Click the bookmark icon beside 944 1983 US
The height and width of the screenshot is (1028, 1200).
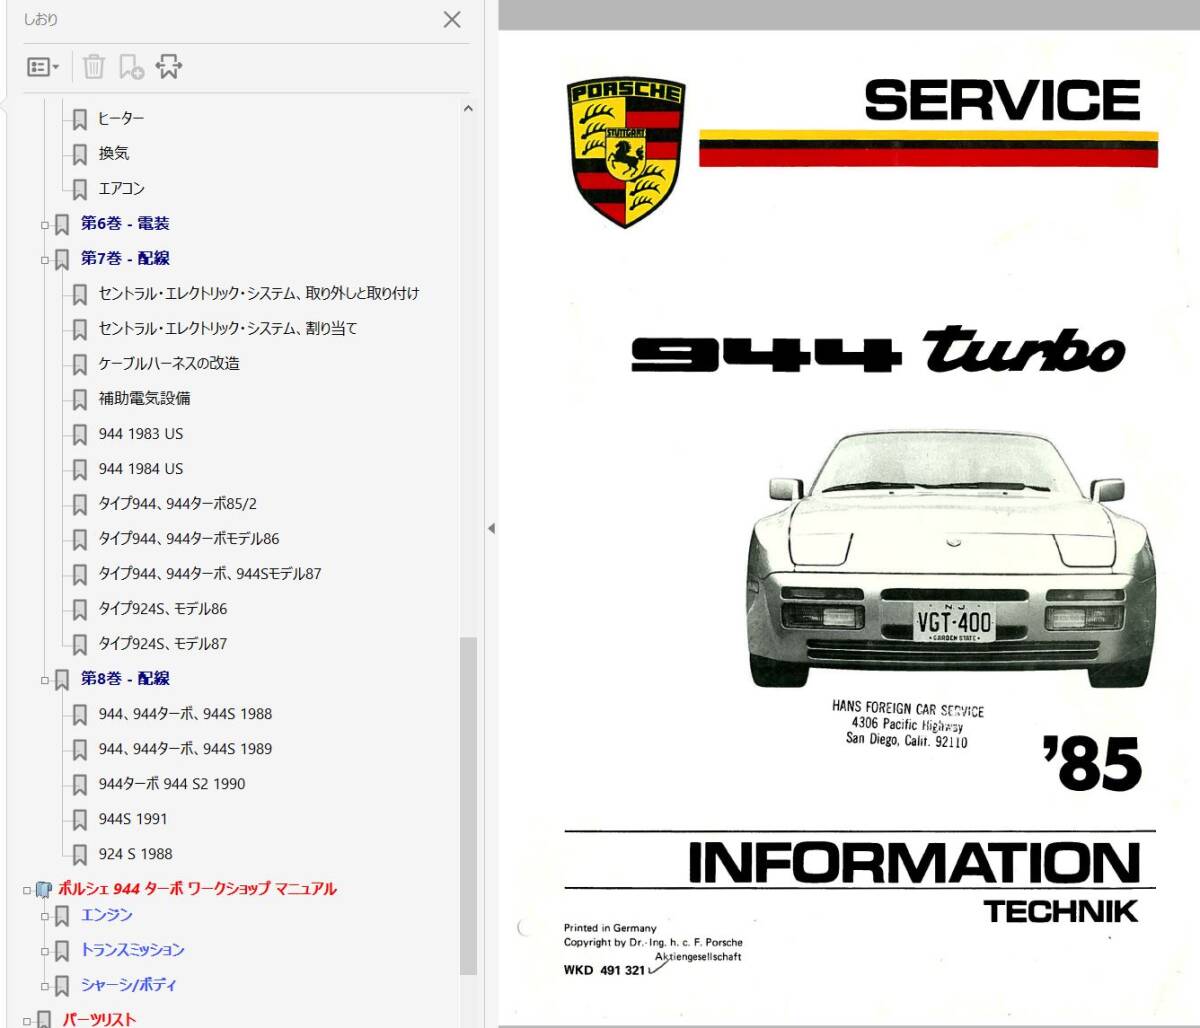click(80, 434)
